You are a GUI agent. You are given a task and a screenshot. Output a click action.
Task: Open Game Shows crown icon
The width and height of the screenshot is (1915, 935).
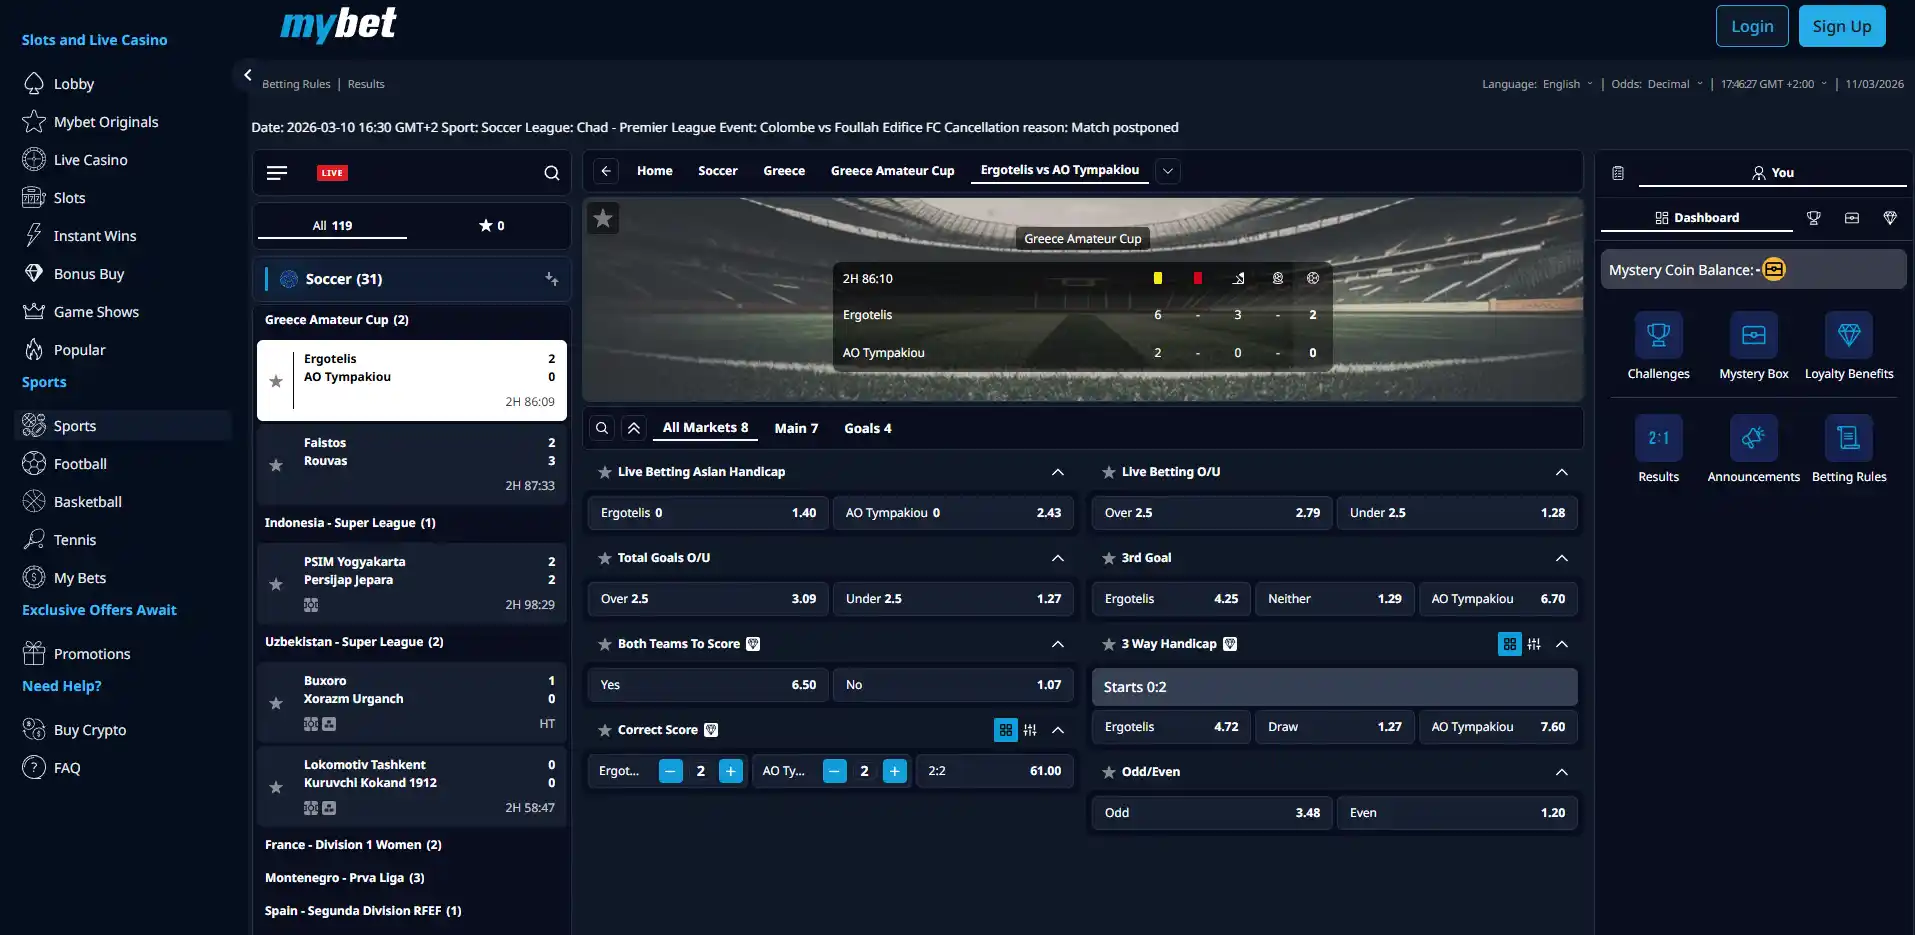pyautogui.click(x=34, y=312)
